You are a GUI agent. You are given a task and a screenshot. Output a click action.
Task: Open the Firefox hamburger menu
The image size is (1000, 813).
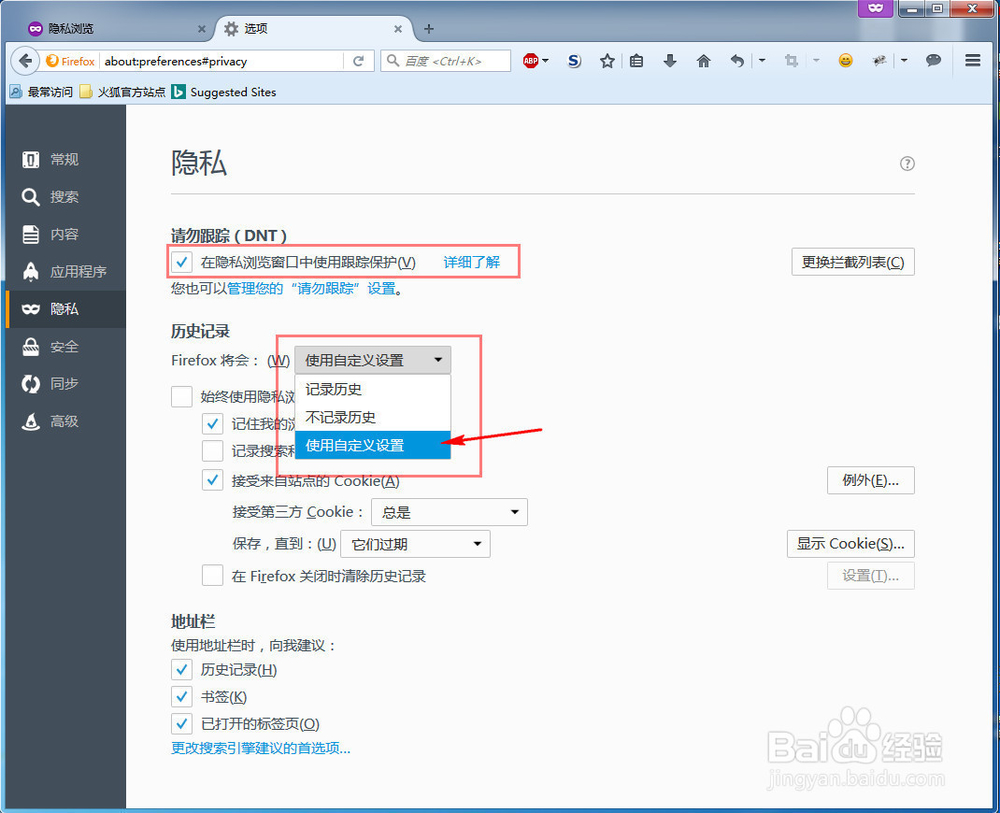point(972,60)
